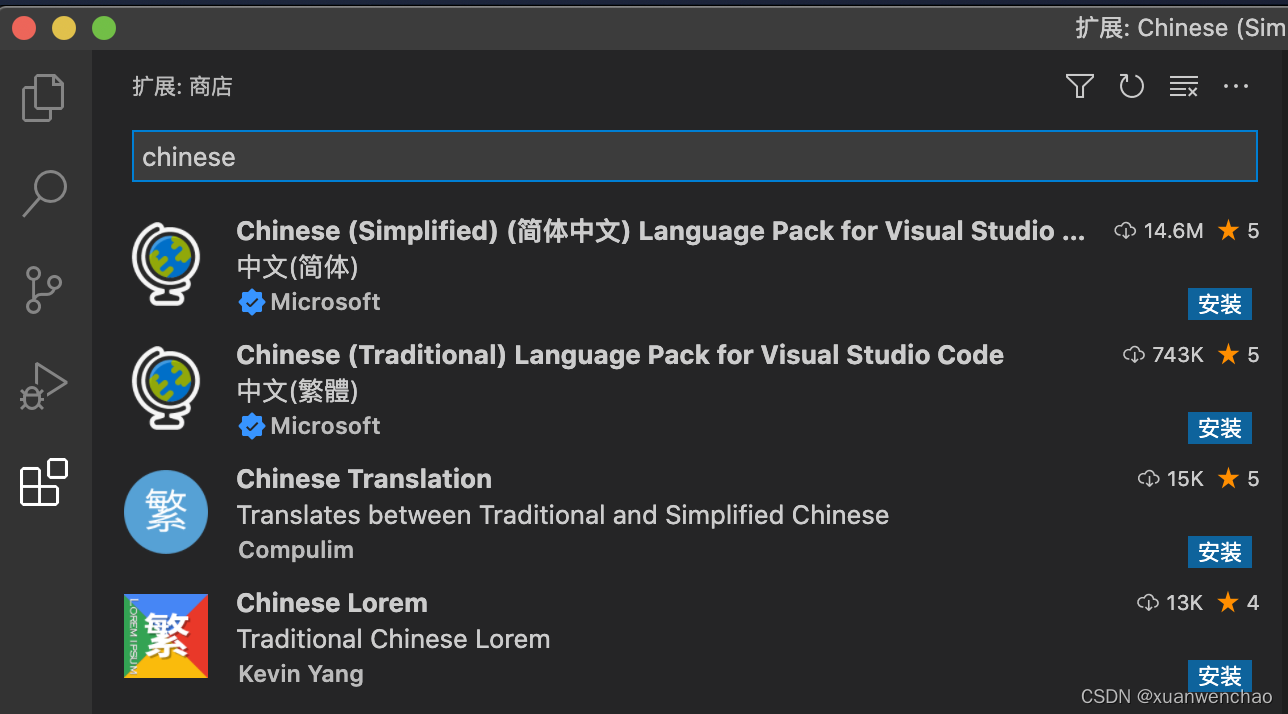Click 中文(繁體) description text

(297, 391)
